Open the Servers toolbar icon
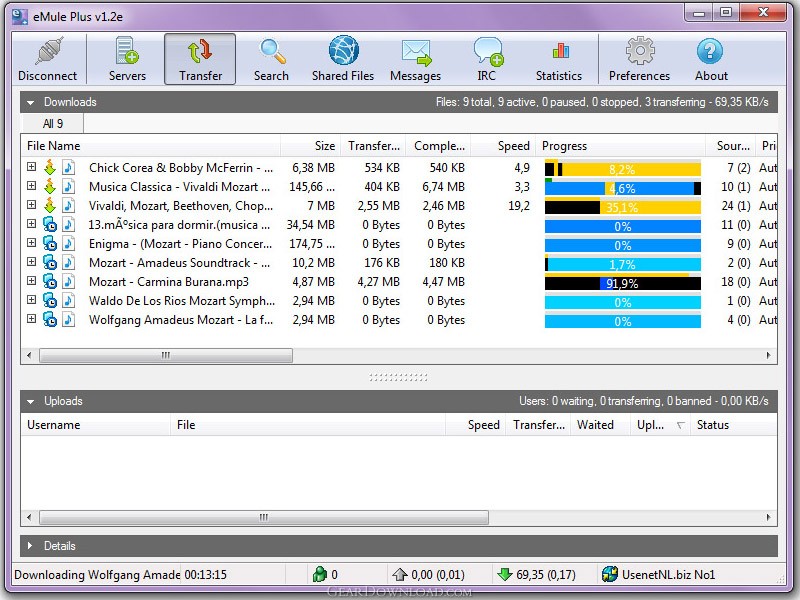 coord(127,51)
